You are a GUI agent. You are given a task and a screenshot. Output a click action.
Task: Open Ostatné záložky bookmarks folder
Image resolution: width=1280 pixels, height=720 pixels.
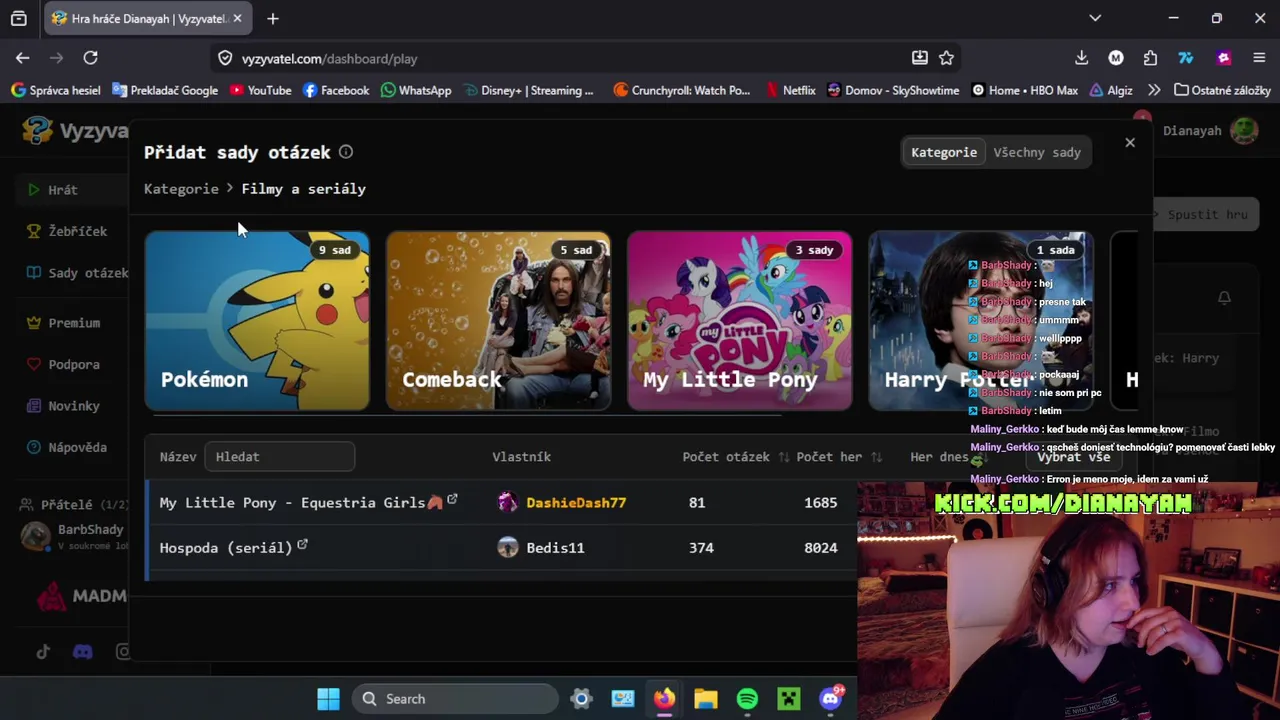tap(1222, 90)
